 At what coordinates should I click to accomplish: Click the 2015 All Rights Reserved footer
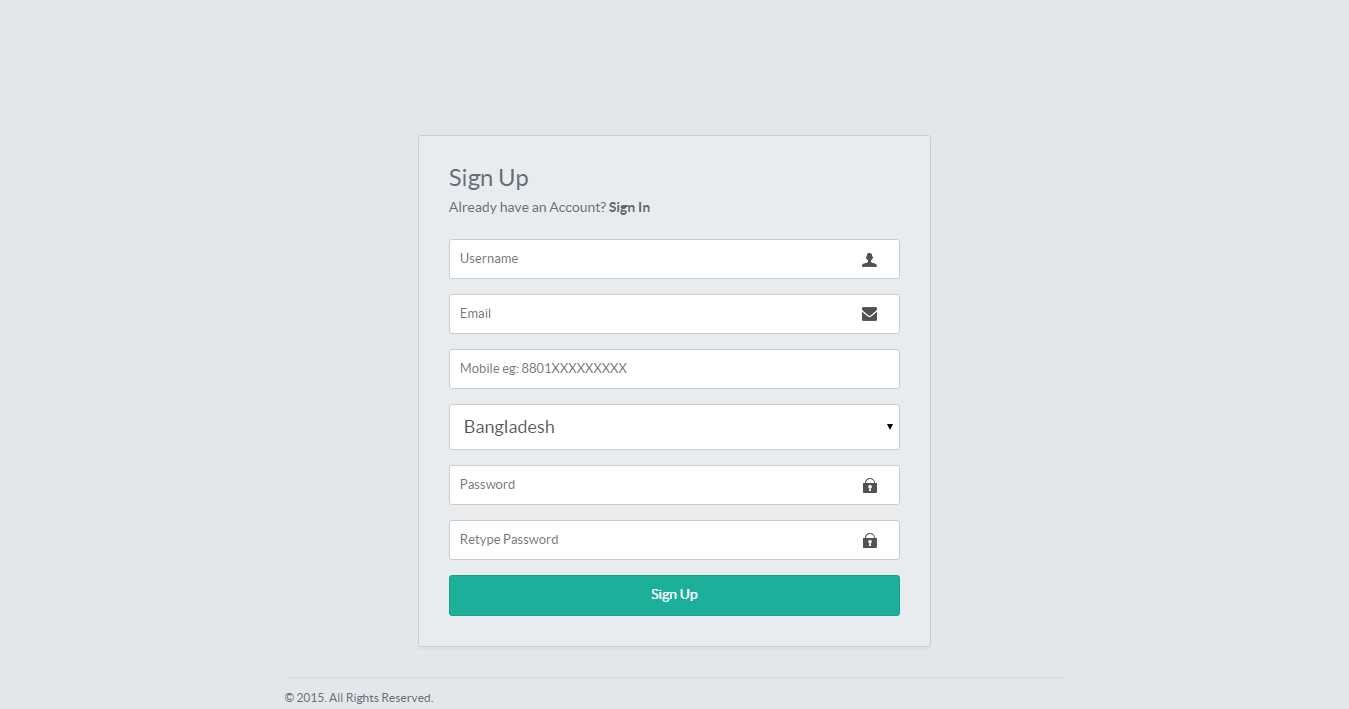(x=358, y=698)
